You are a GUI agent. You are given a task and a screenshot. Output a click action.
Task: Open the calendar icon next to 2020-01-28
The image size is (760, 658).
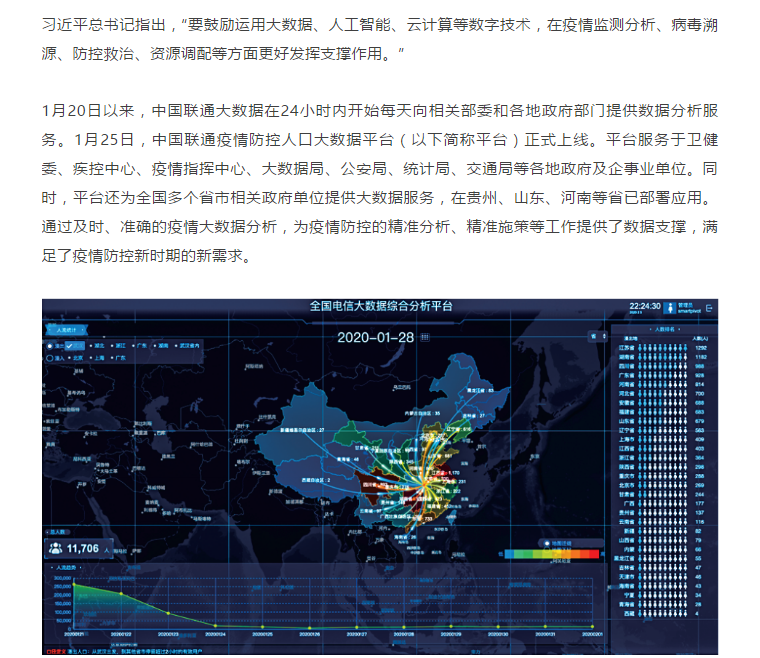click(x=425, y=337)
